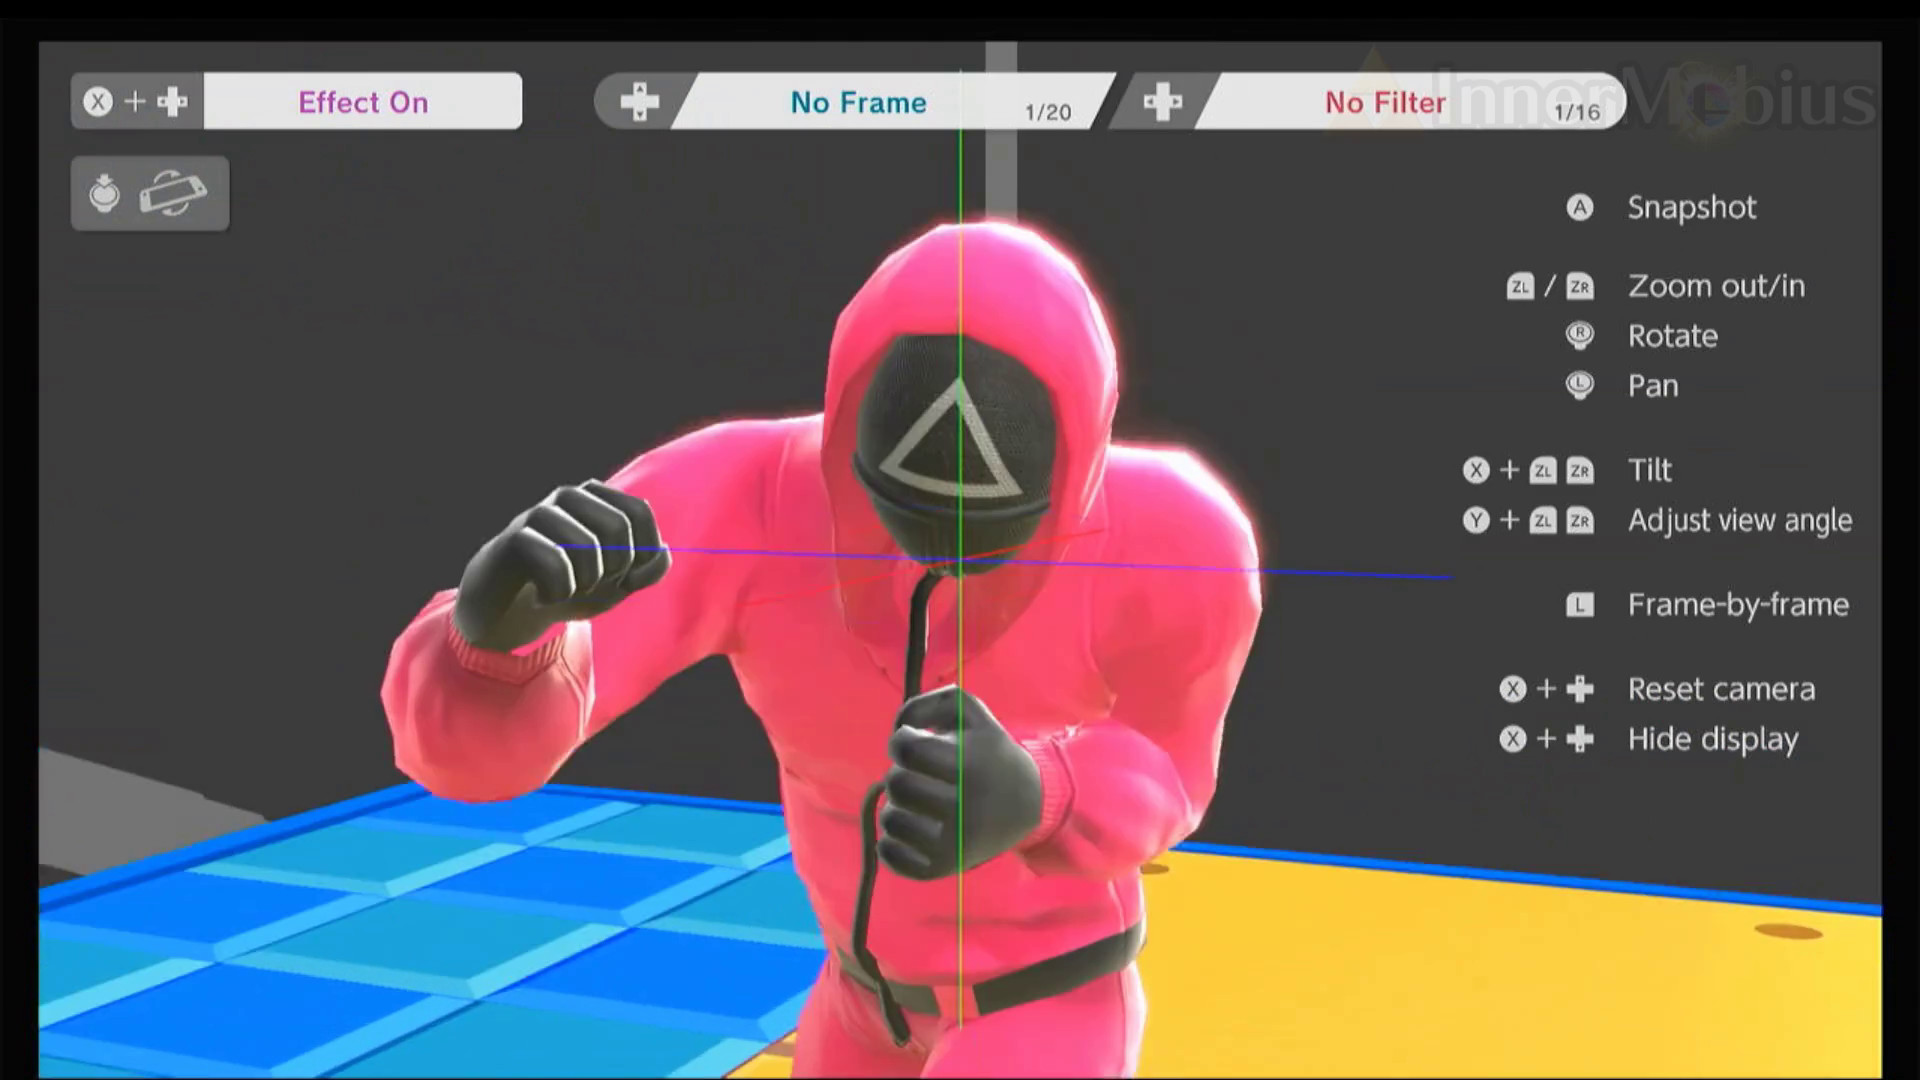Click the A button Snapshot icon

(1580, 208)
